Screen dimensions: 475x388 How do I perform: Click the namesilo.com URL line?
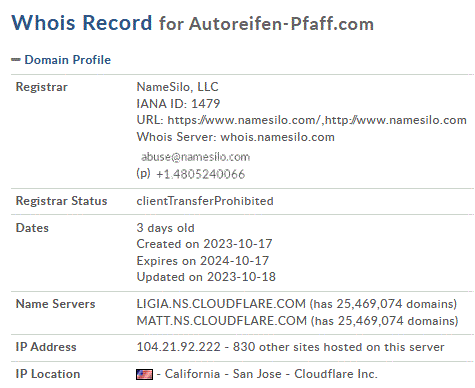[x=302, y=120]
